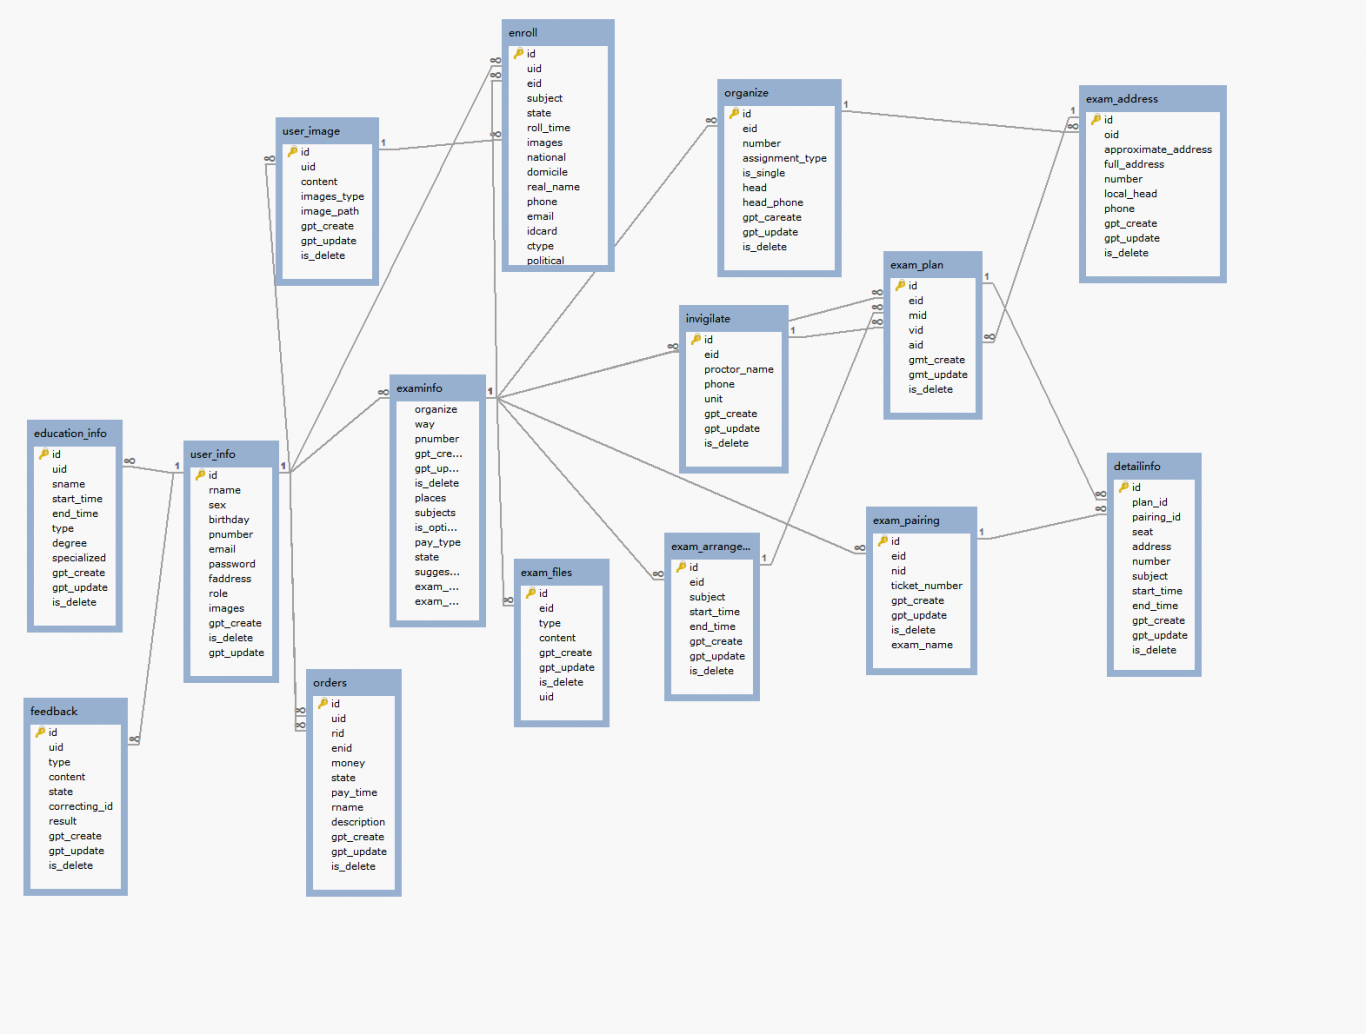This screenshot has width=1366, height=1034.
Task: Click the password field in user_info
Action: 231,564
